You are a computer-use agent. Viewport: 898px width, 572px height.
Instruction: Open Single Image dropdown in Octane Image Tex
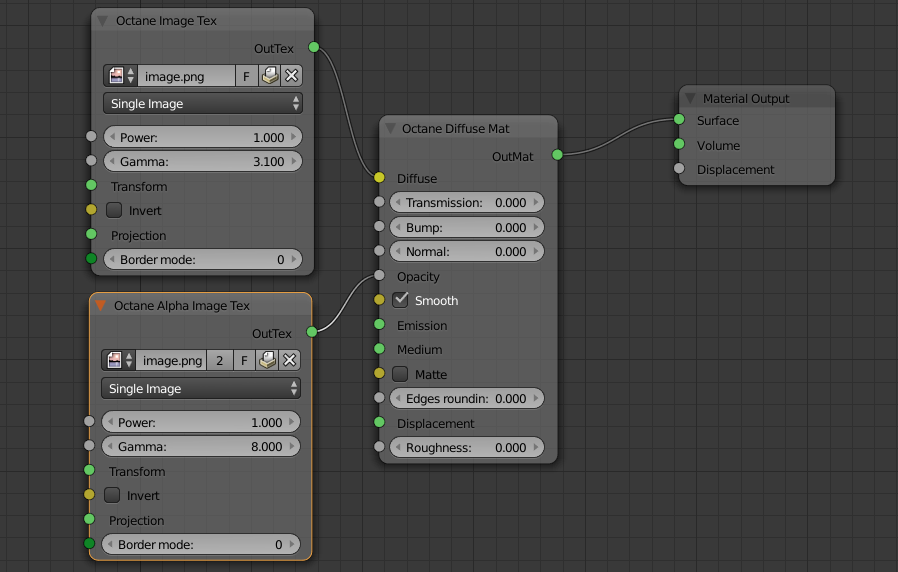pos(203,104)
